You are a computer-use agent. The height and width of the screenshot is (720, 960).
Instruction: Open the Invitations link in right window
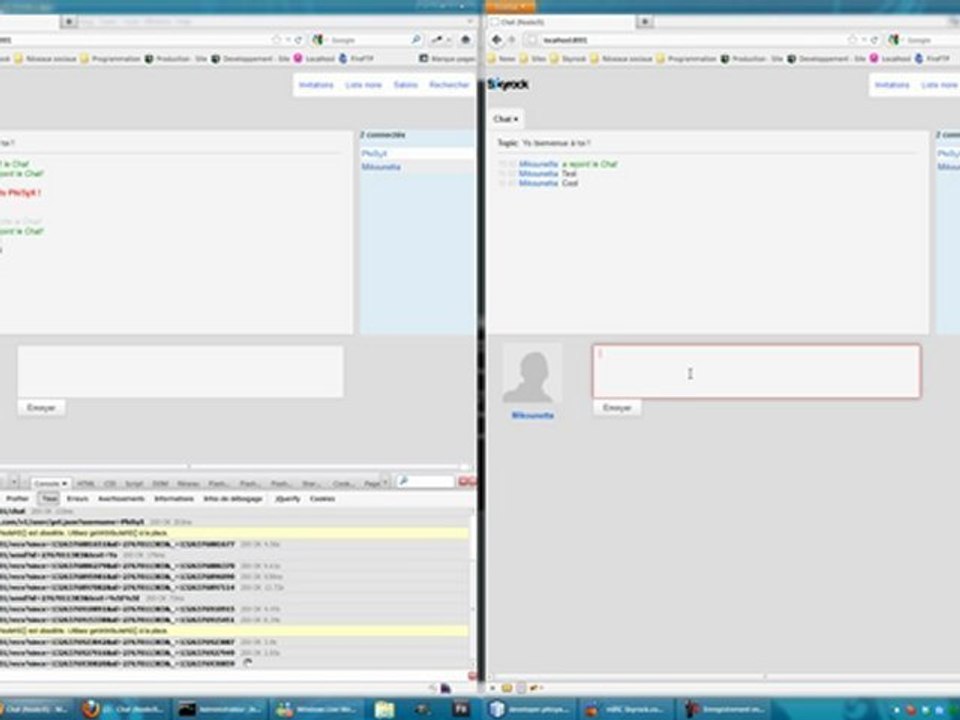pyautogui.click(x=892, y=84)
